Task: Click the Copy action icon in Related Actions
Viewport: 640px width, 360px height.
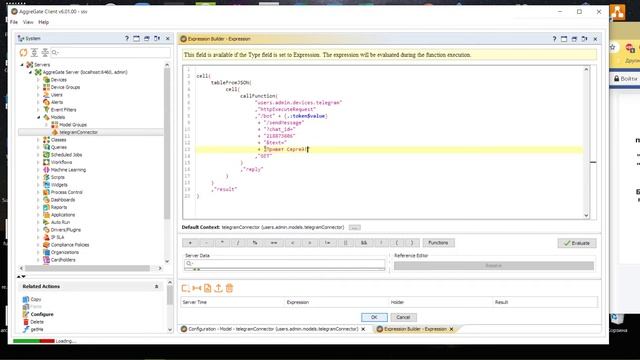Action: (x=26, y=299)
